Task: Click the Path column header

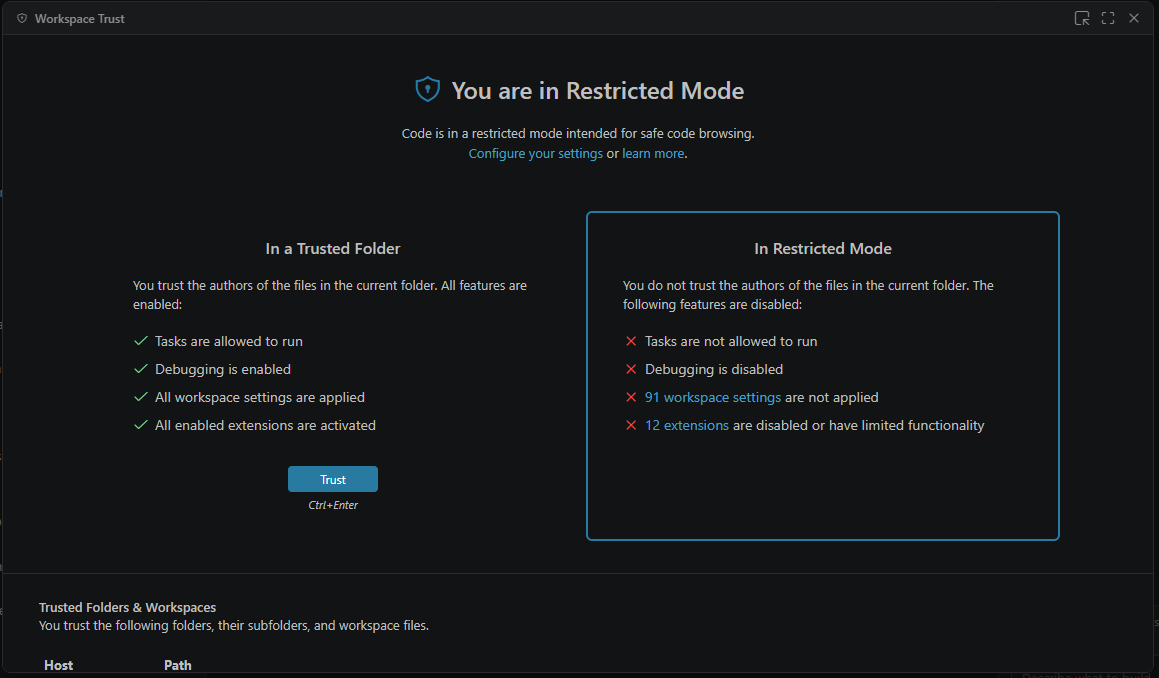Action: coord(177,665)
